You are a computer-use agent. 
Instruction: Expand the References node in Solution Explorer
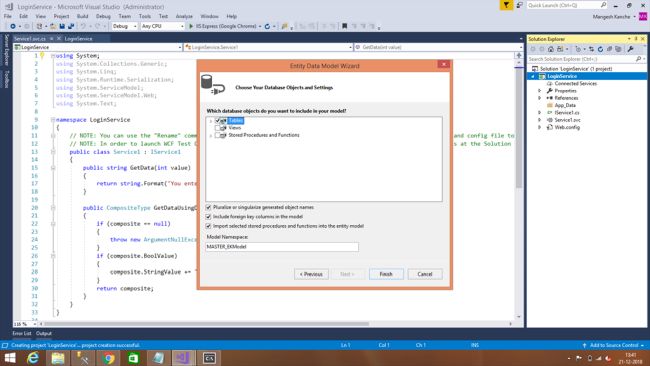pos(539,98)
